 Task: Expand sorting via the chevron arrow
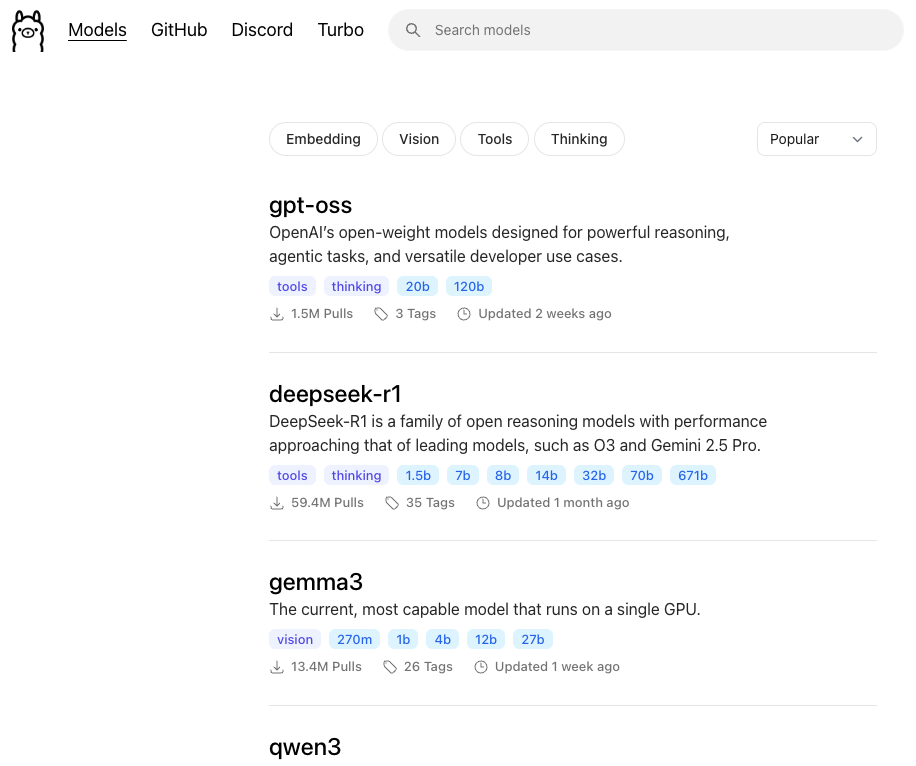click(857, 140)
